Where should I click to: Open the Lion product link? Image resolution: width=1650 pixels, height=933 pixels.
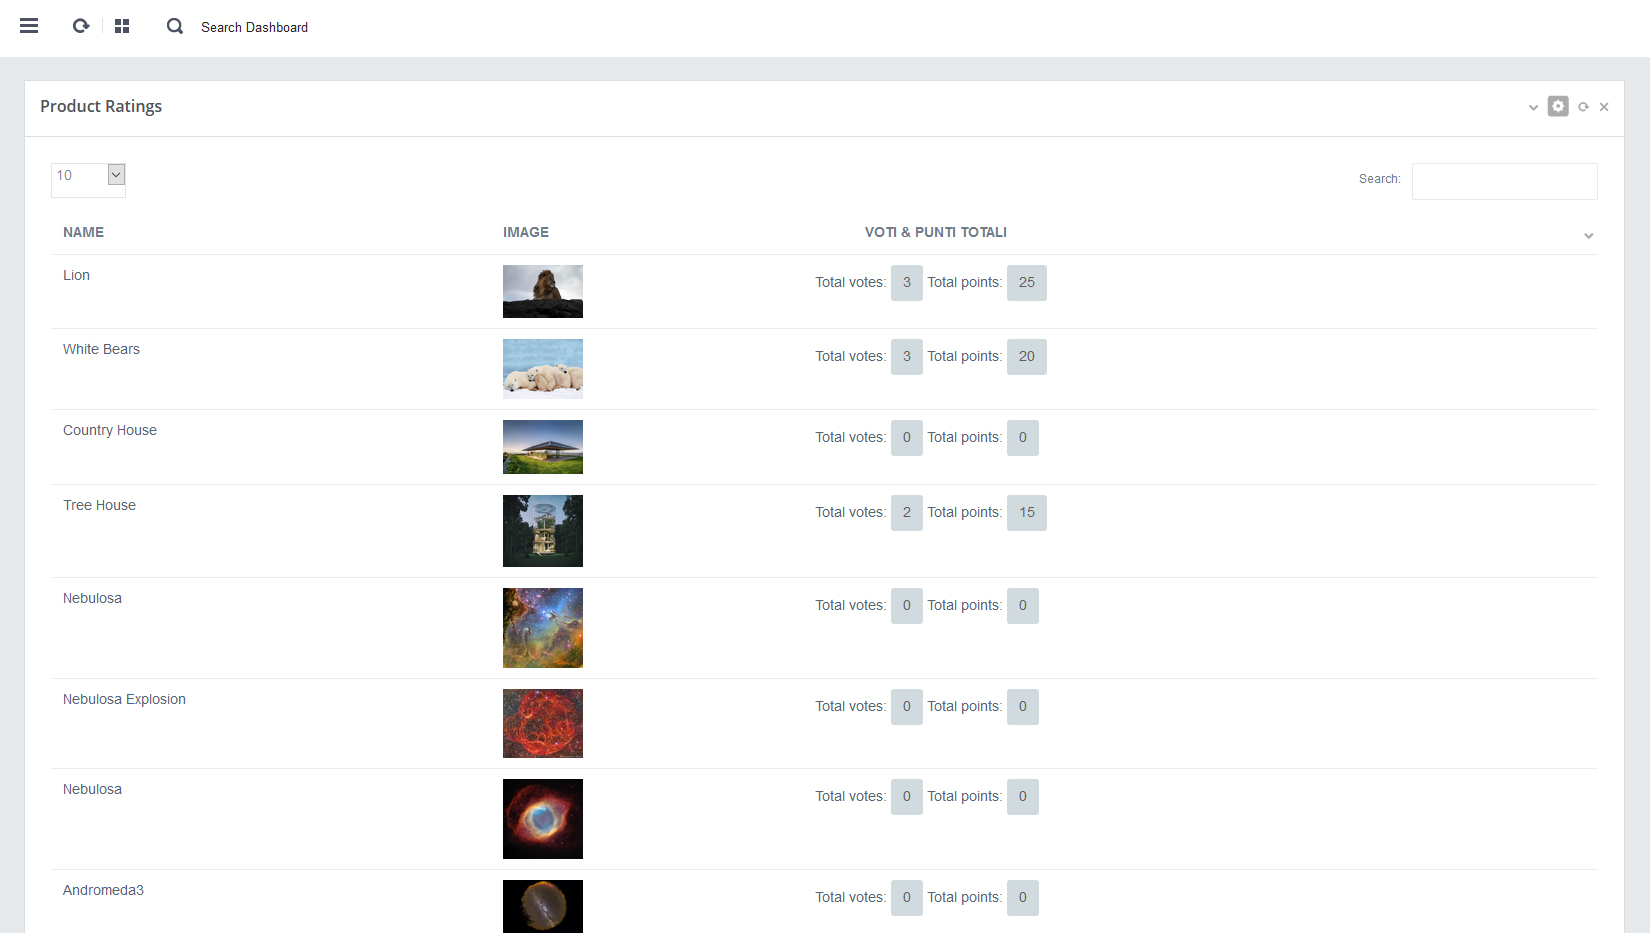pyautogui.click(x=76, y=275)
